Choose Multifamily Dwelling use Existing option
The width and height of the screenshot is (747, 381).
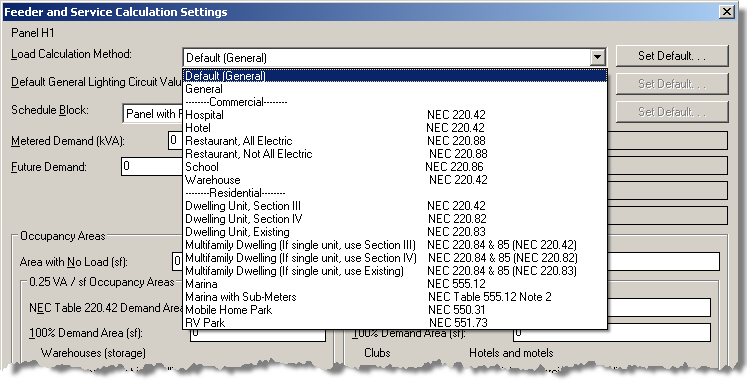pyautogui.click(x=395, y=271)
